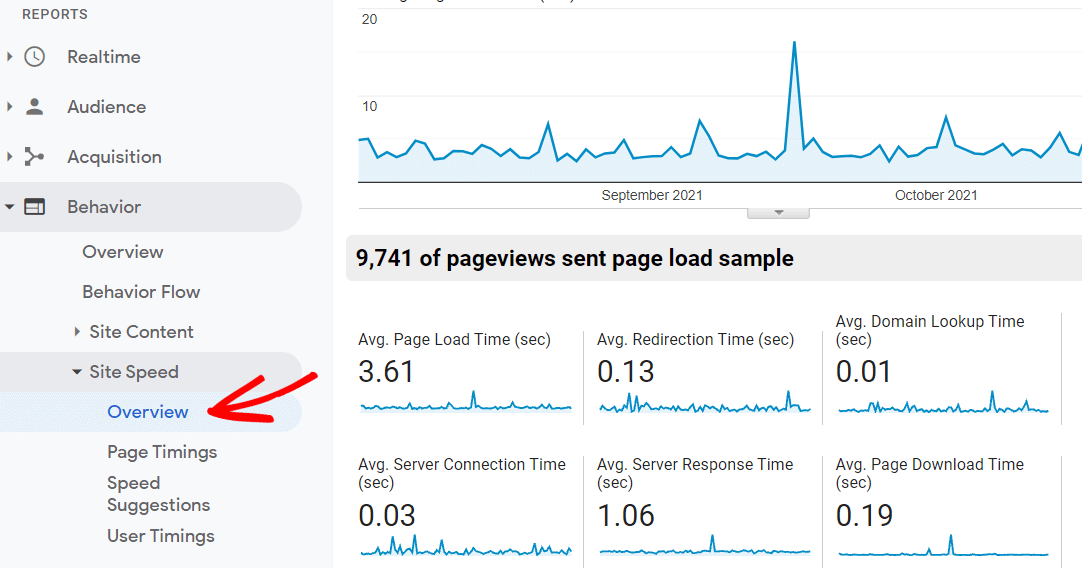Click the 1.06 server response value

[x=625, y=516]
